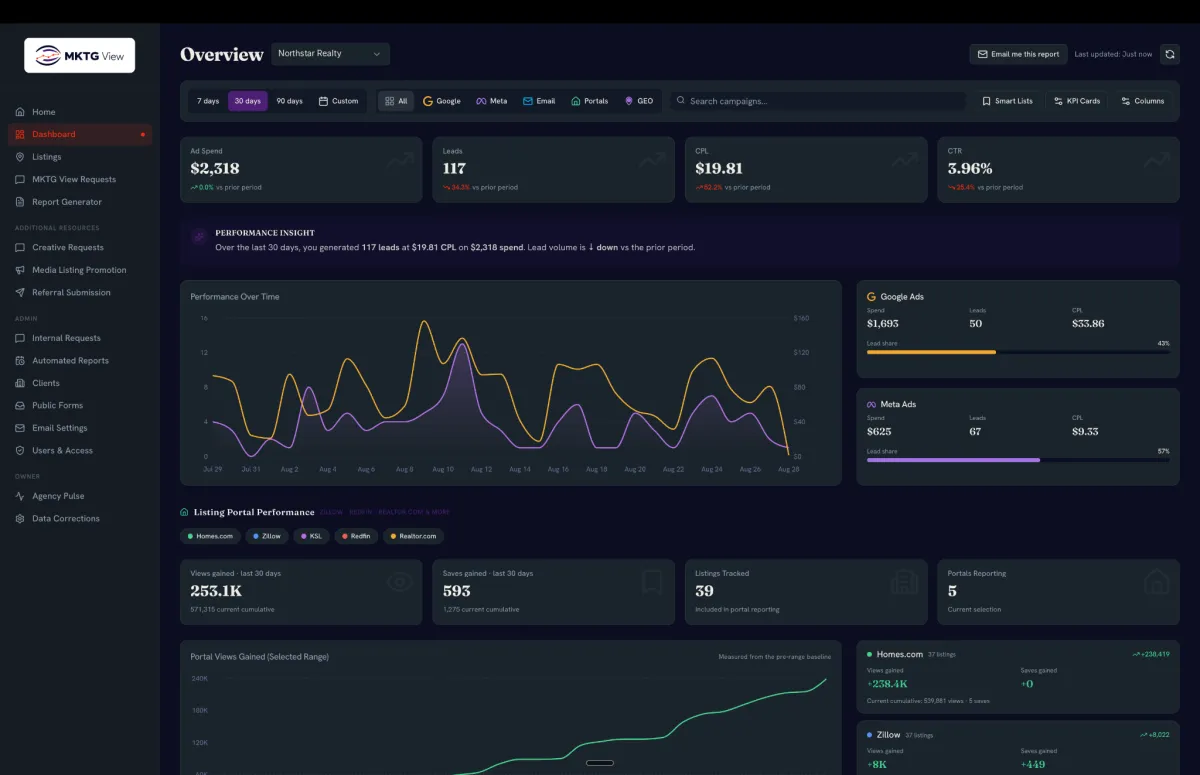This screenshot has height=775, width=1200.
Task: Filter channels by Portals
Action: tap(589, 101)
